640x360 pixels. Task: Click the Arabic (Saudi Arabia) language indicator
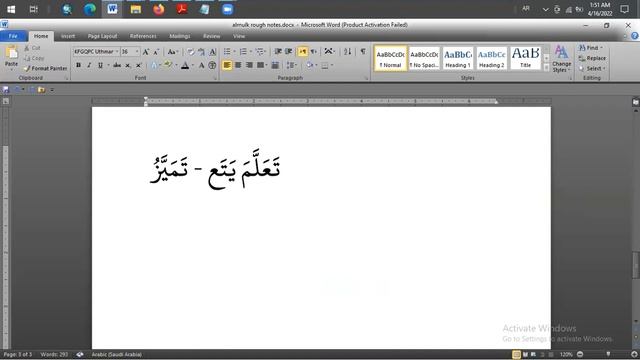pyautogui.click(x=116, y=354)
